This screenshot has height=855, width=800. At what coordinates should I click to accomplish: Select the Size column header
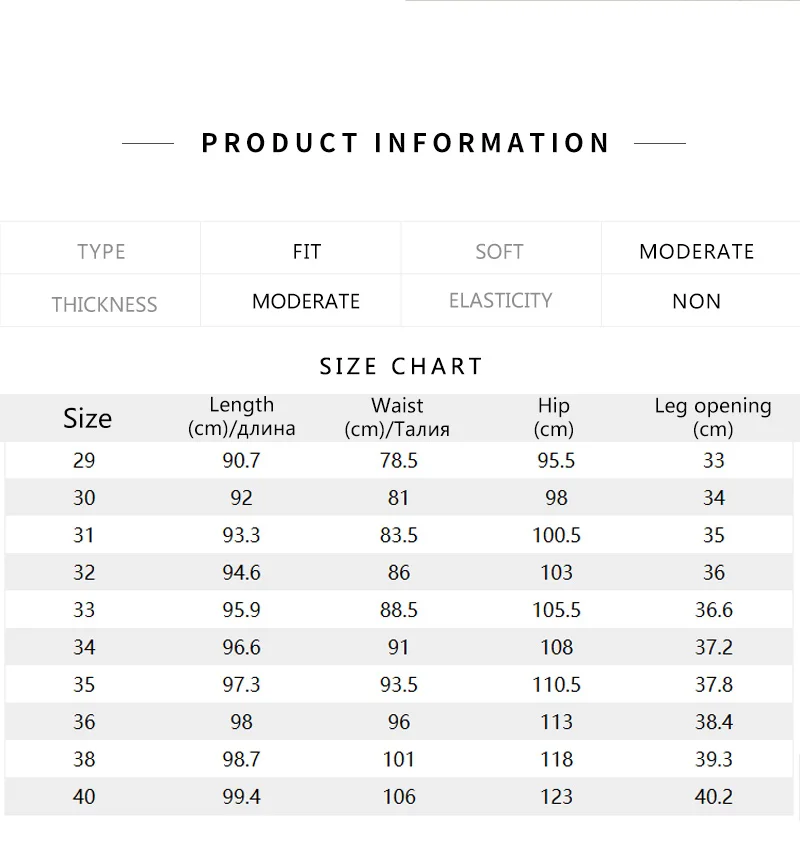pyautogui.click(x=87, y=418)
